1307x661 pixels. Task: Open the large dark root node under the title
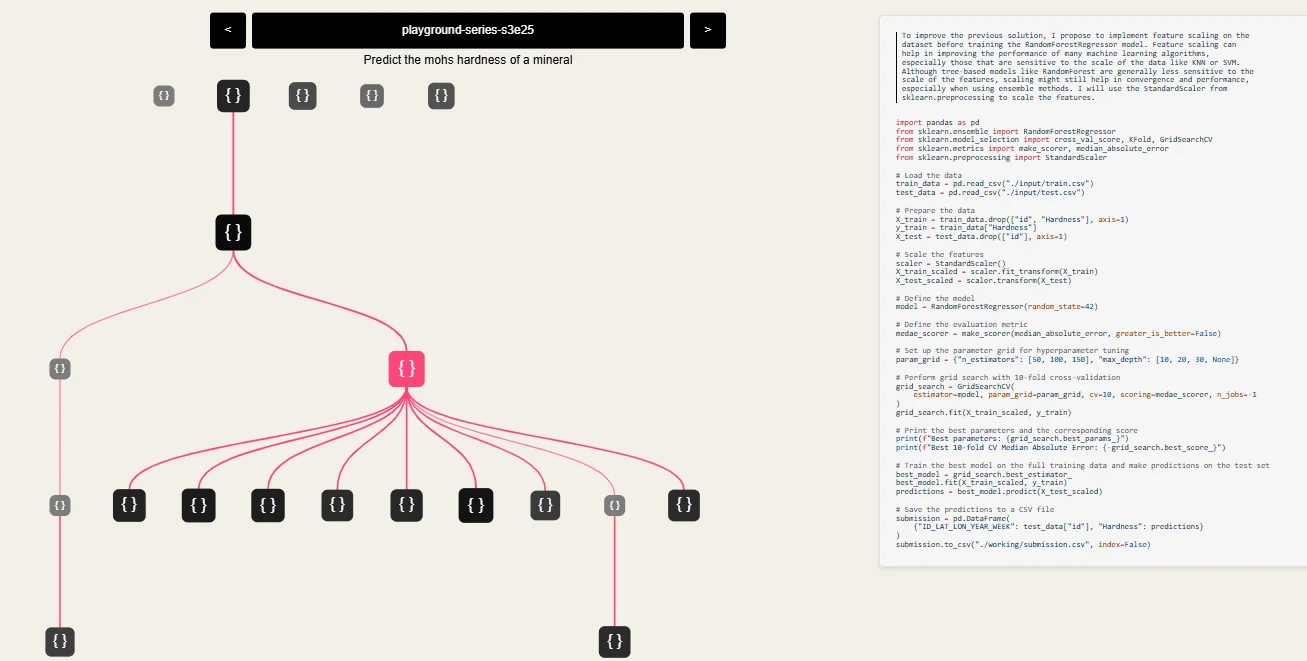pos(233,96)
